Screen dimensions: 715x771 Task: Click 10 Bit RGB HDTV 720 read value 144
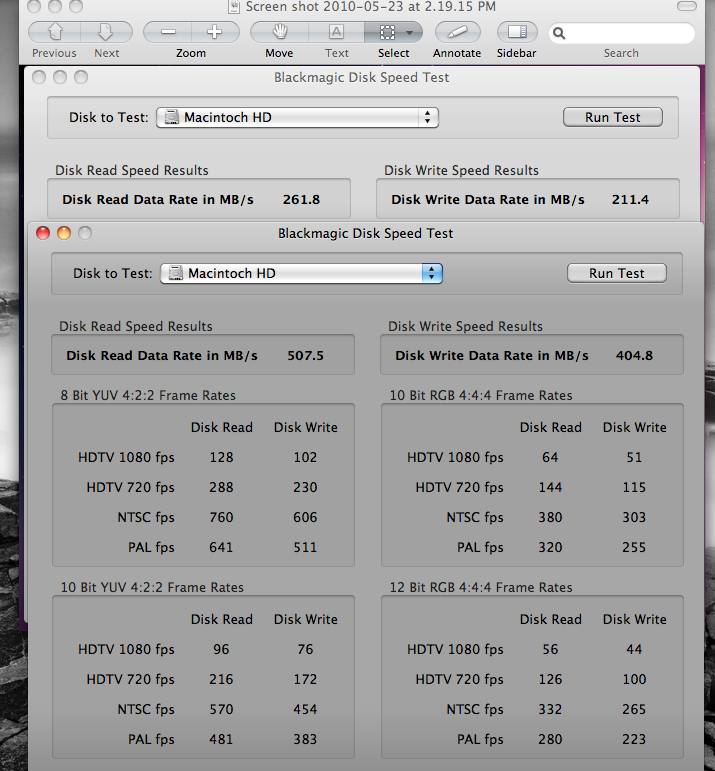550,487
